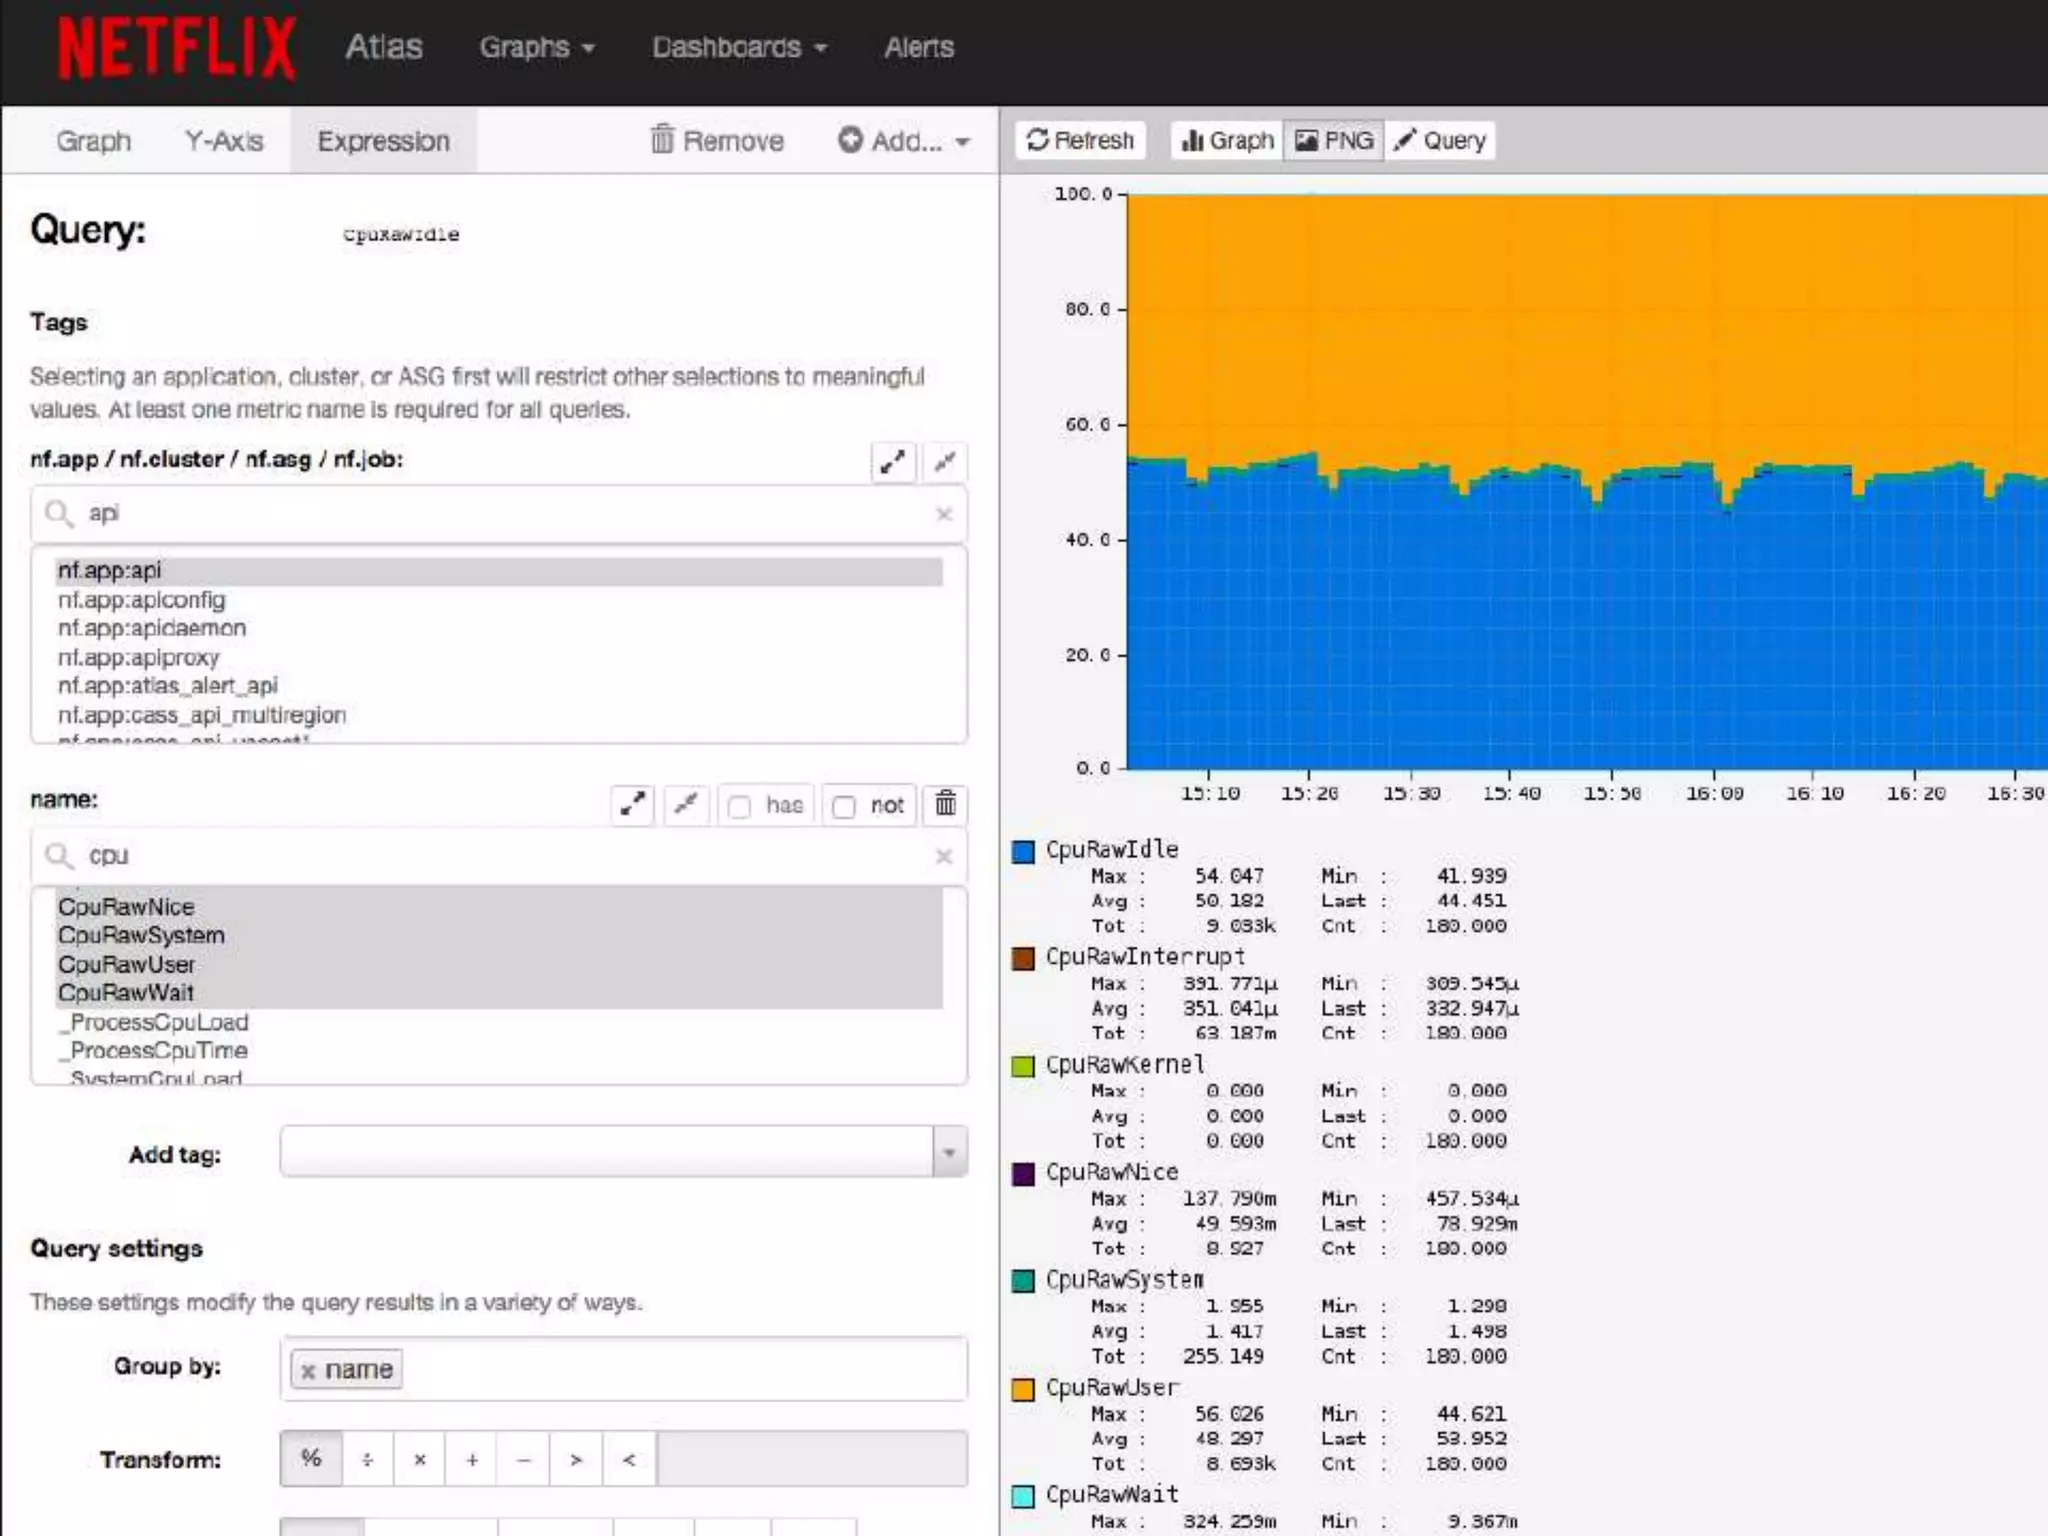This screenshot has width=2048, height=1536.
Task: Enable the 'has' checkbox
Action: click(740, 806)
